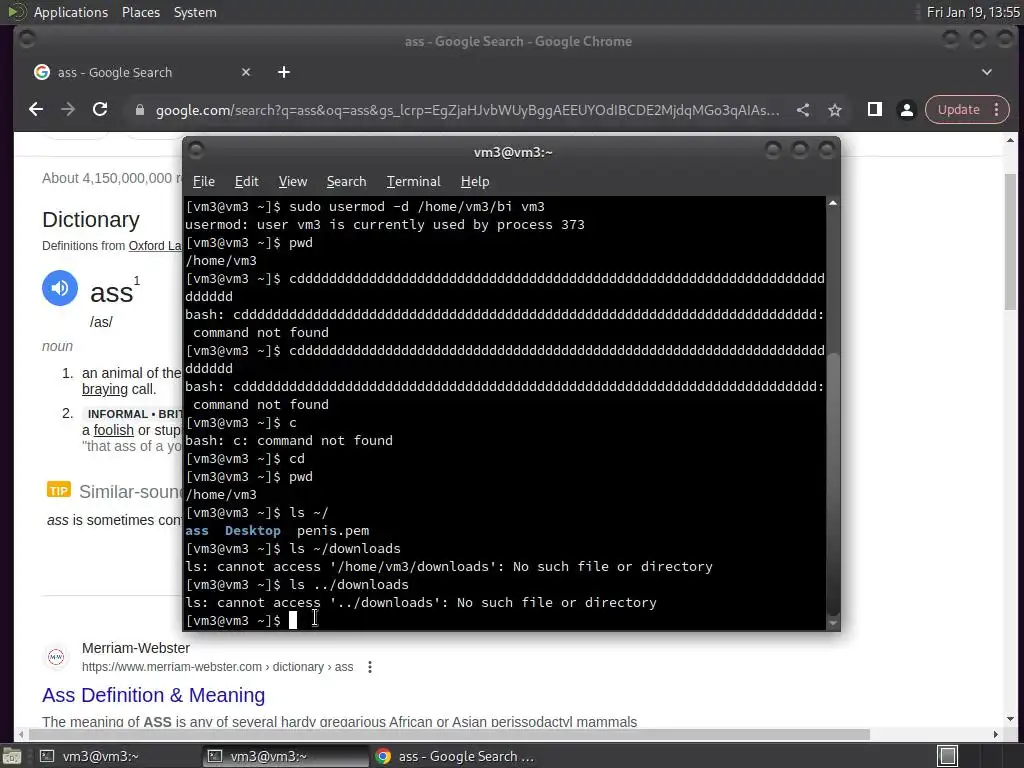Image resolution: width=1024 pixels, height=768 pixels.
Task: Click the yellow TIP badge
Action: pyautogui.click(x=59, y=490)
